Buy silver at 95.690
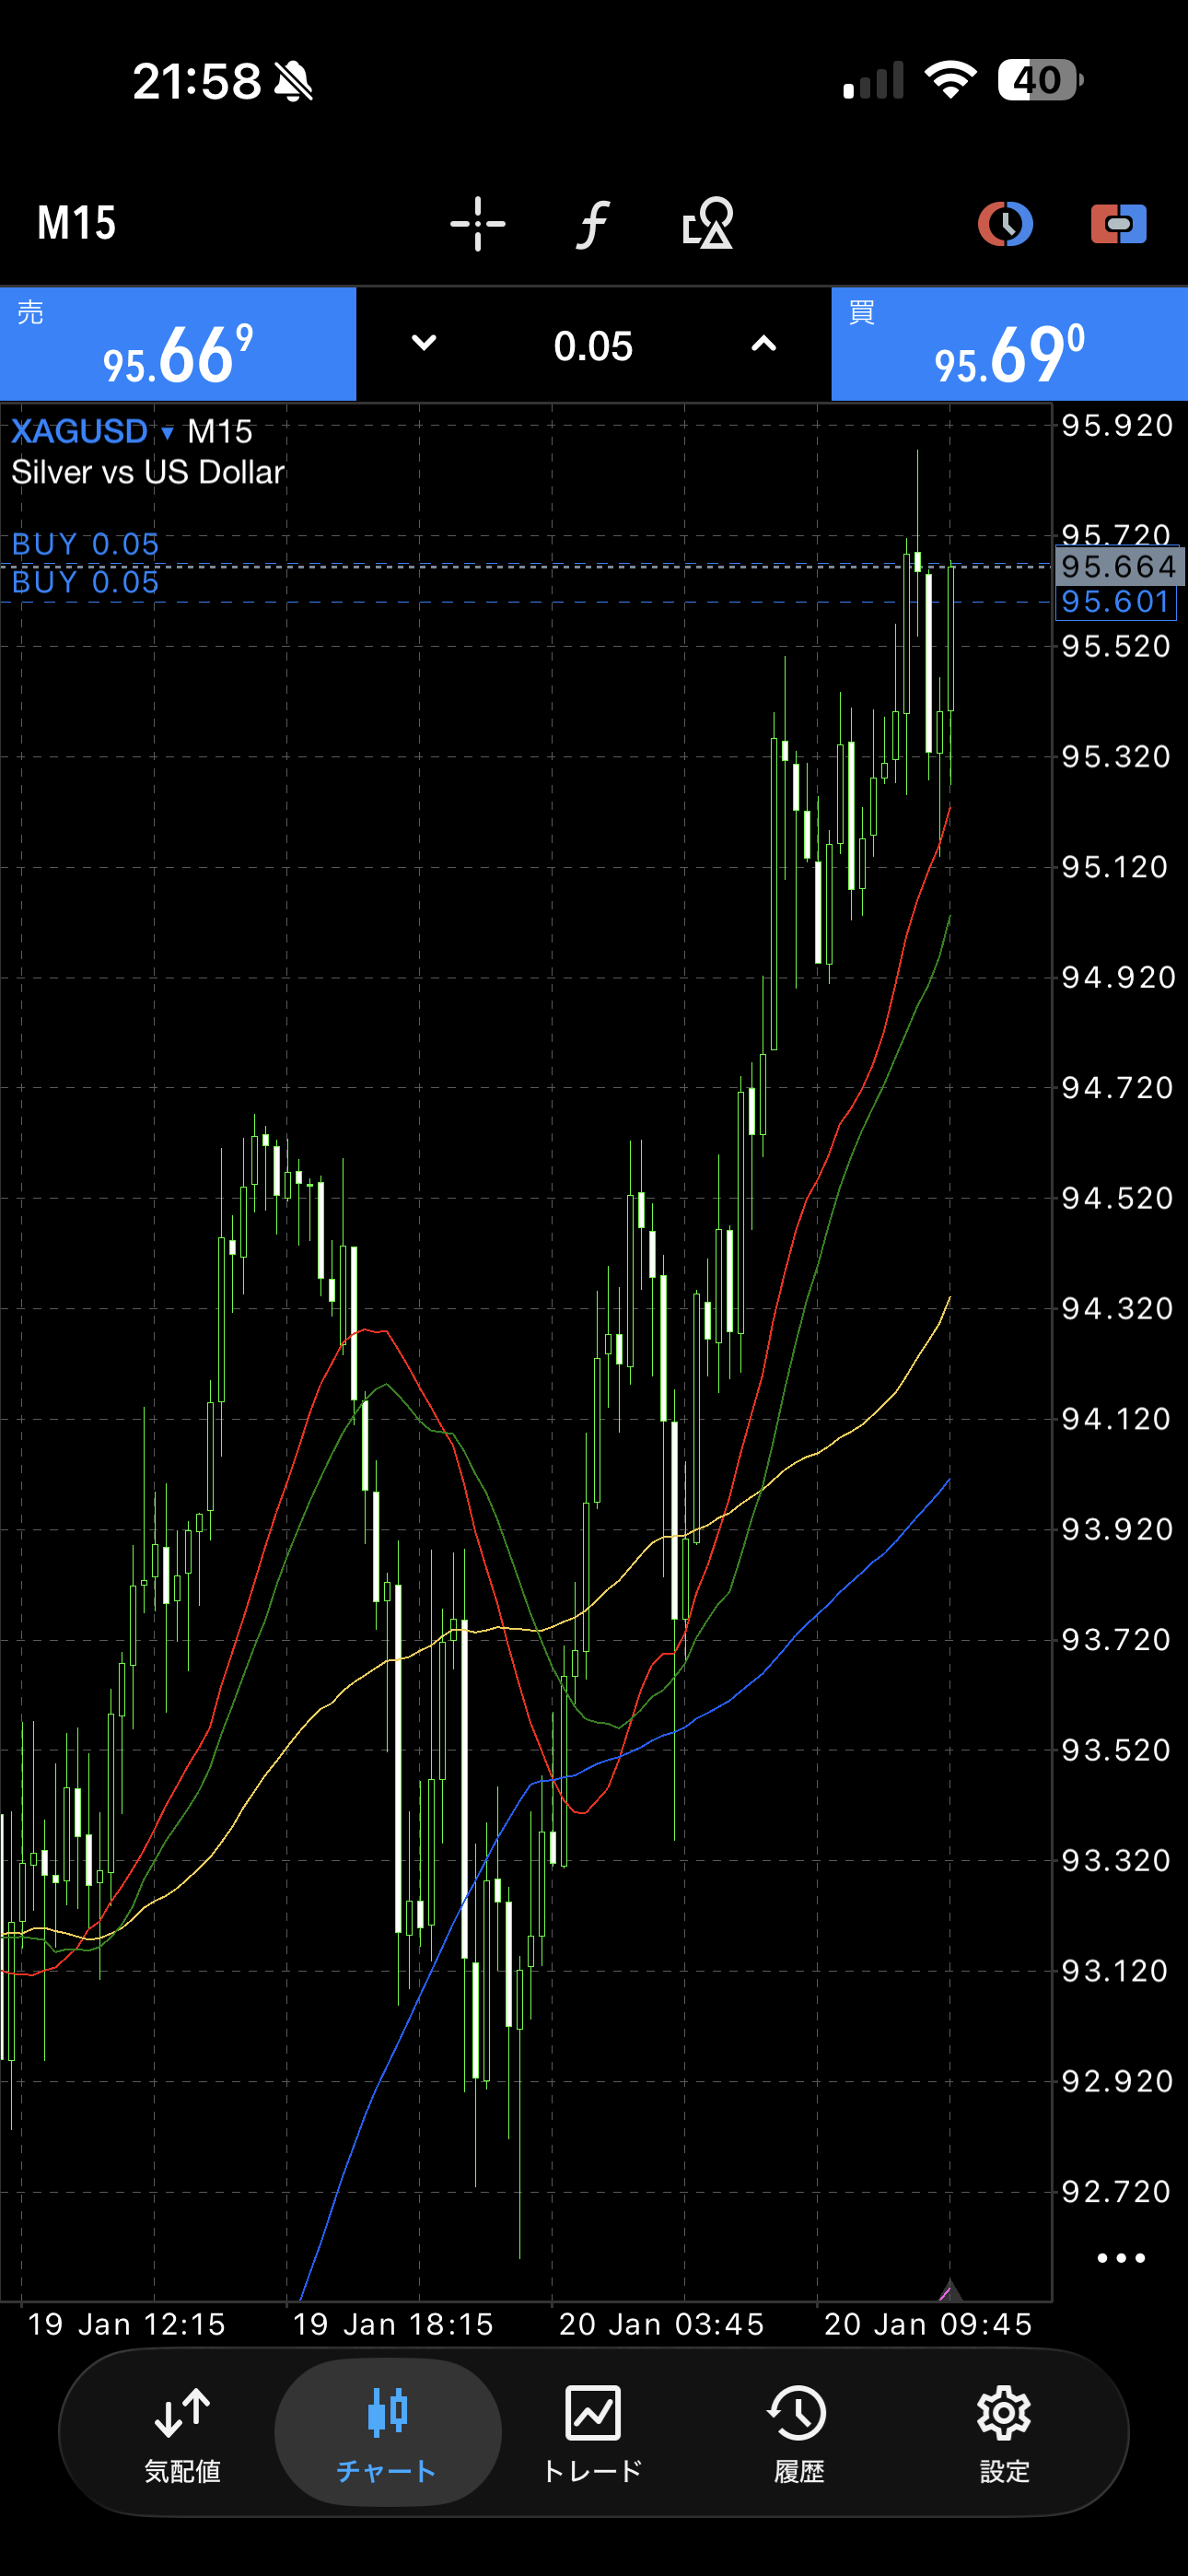Image resolution: width=1188 pixels, height=2576 pixels. [1009, 345]
